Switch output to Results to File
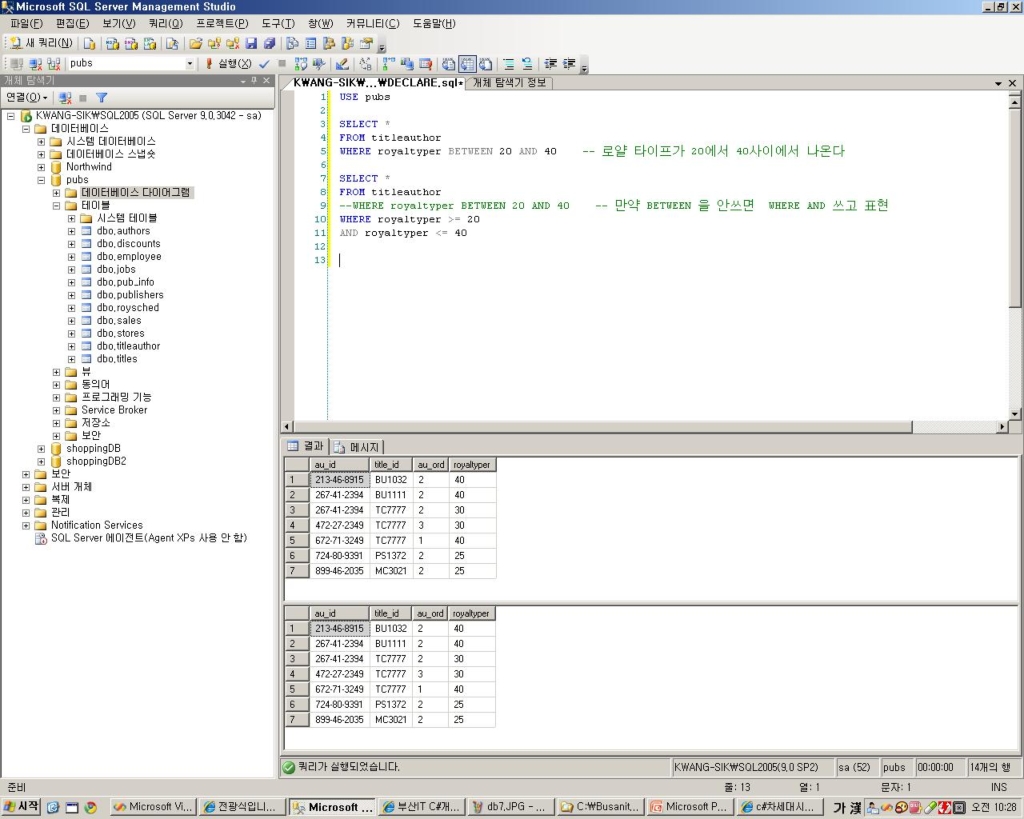 pos(486,63)
